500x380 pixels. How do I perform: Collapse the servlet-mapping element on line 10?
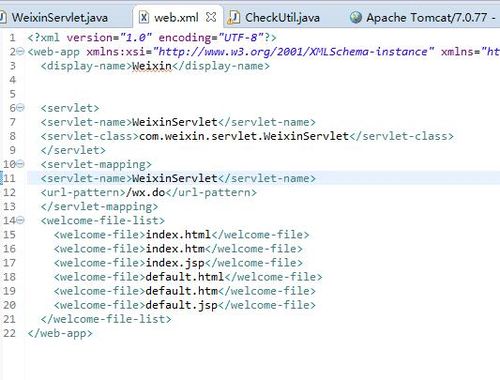(x=20, y=164)
